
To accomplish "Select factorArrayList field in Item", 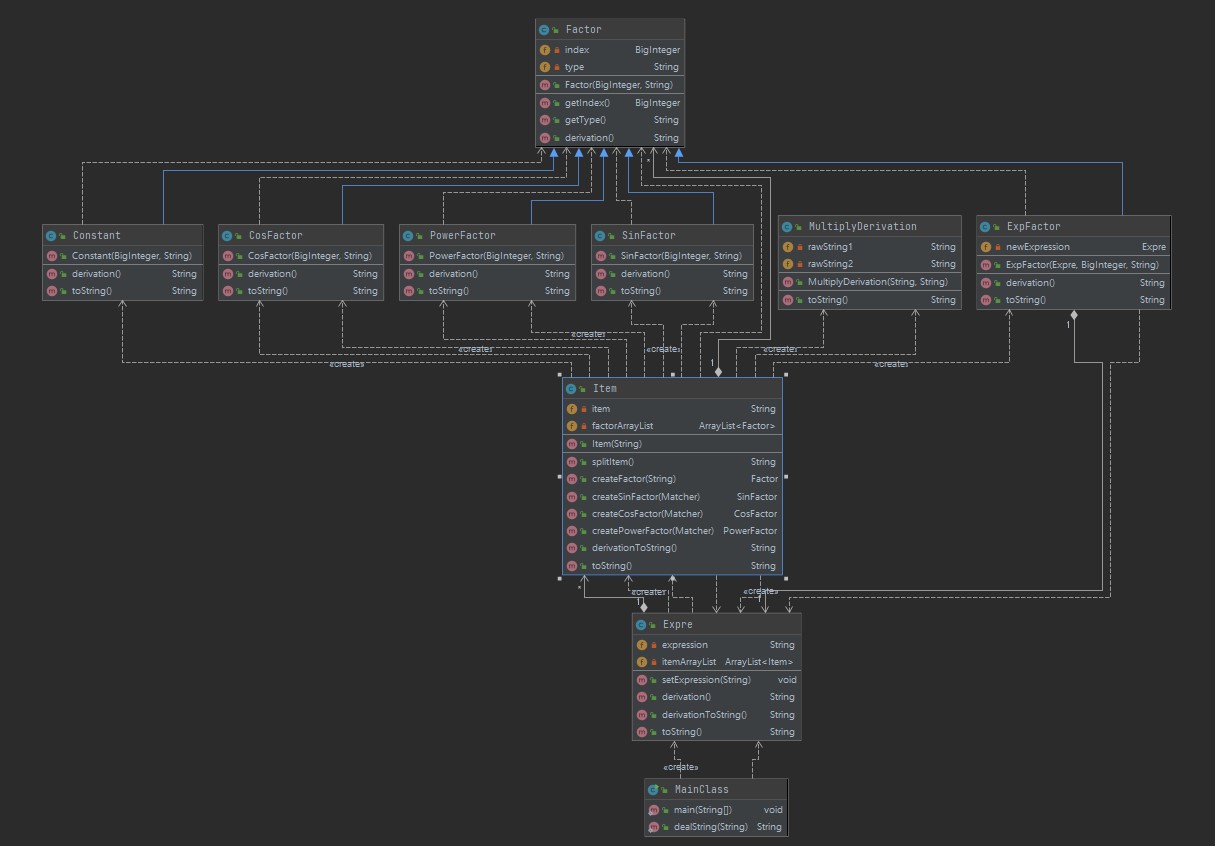I will (672, 426).
